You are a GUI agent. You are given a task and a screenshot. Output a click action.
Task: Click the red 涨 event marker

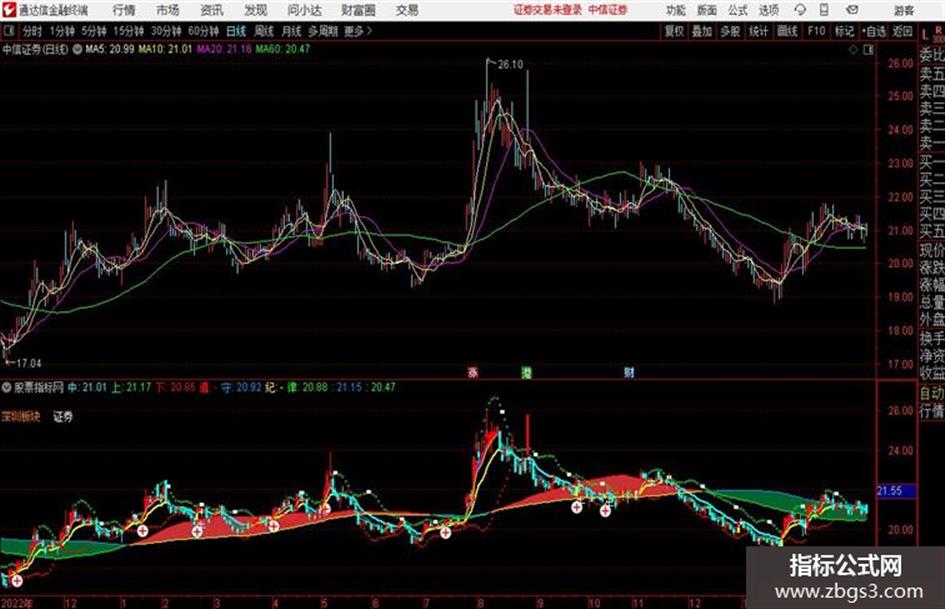click(x=473, y=373)
